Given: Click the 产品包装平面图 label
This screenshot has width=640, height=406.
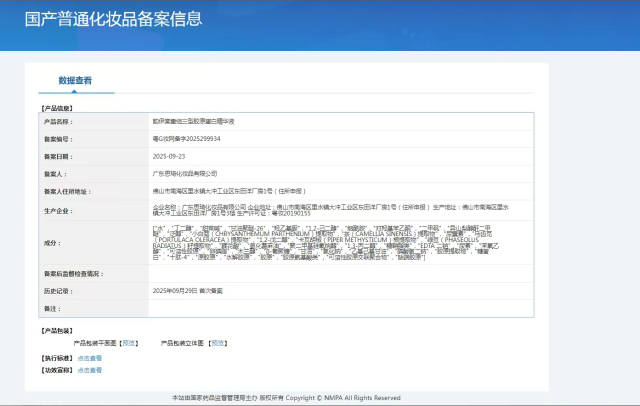Looking at the screenshot, I should click(95, 343).
